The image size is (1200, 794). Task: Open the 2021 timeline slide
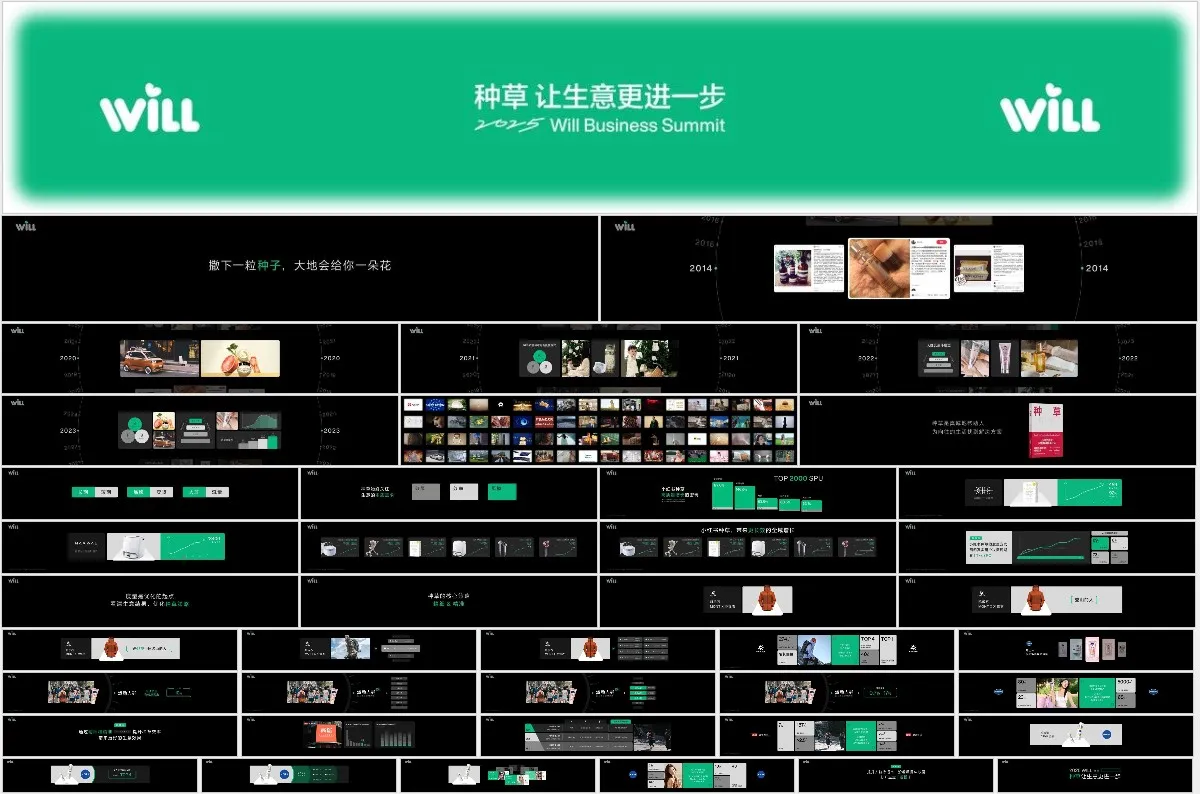point(599,358)
